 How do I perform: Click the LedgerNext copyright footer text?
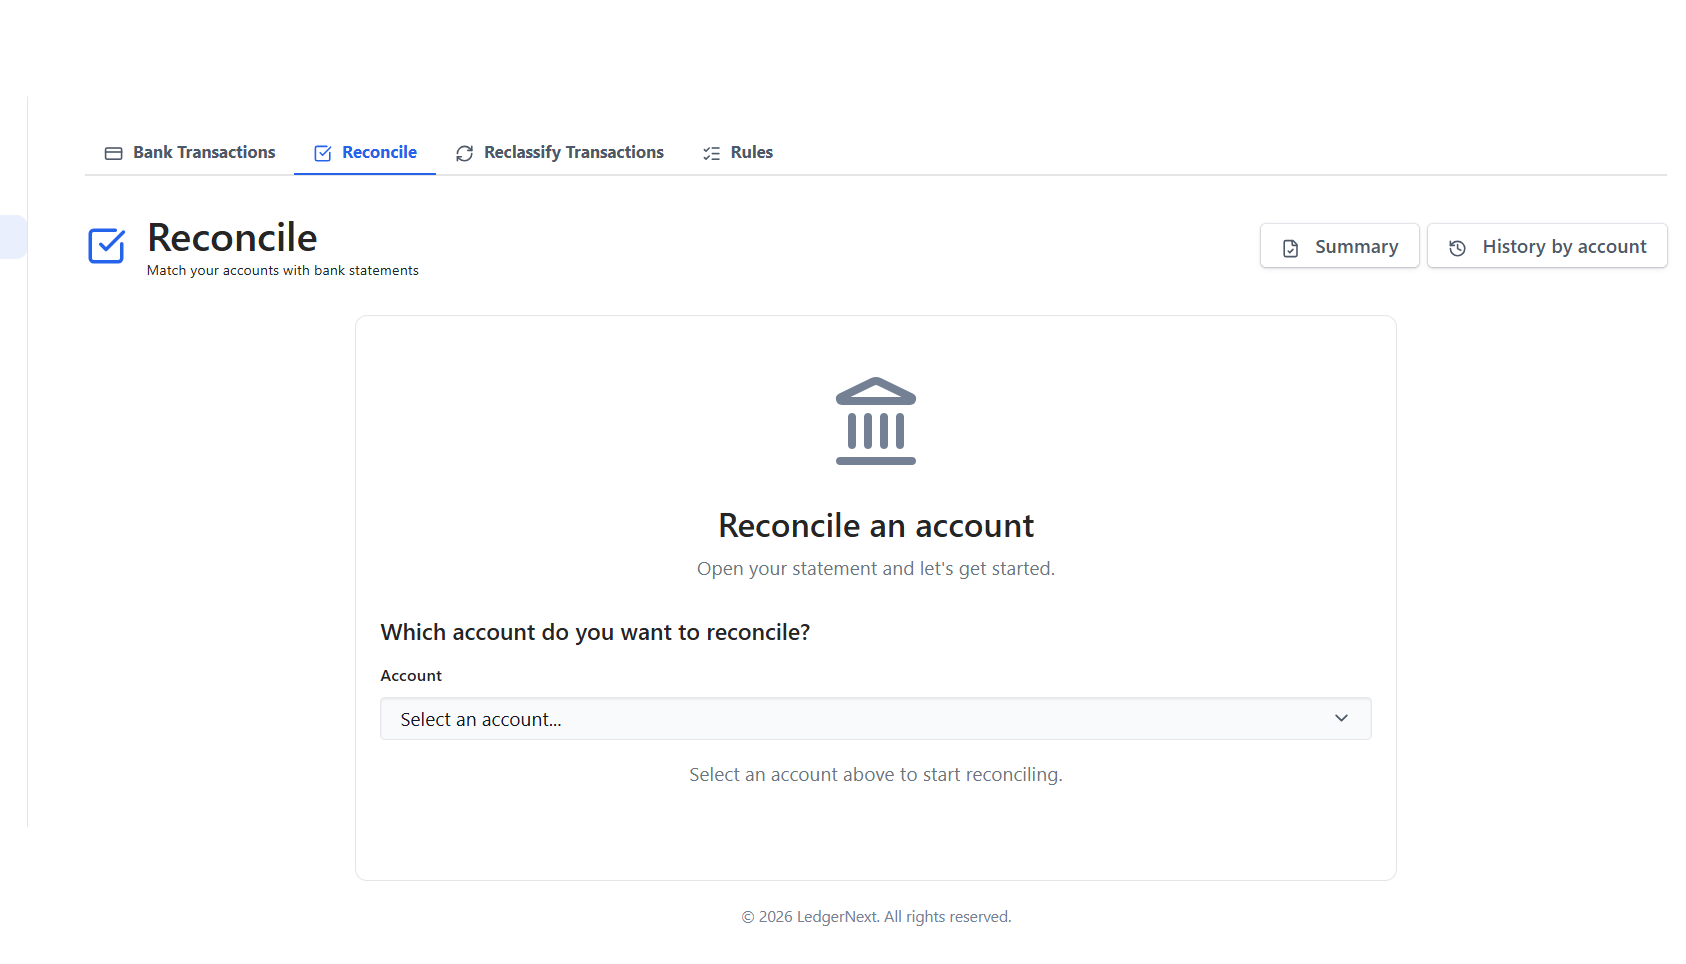point(875,916)
